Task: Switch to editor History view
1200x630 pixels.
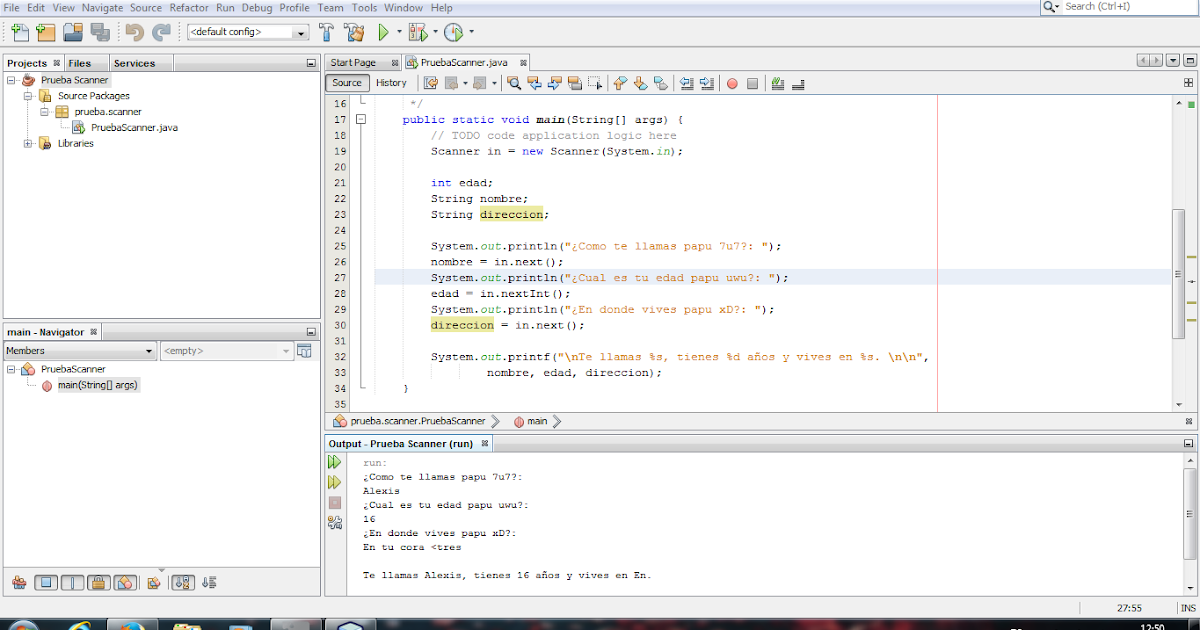Action: [x=391, y=83]
